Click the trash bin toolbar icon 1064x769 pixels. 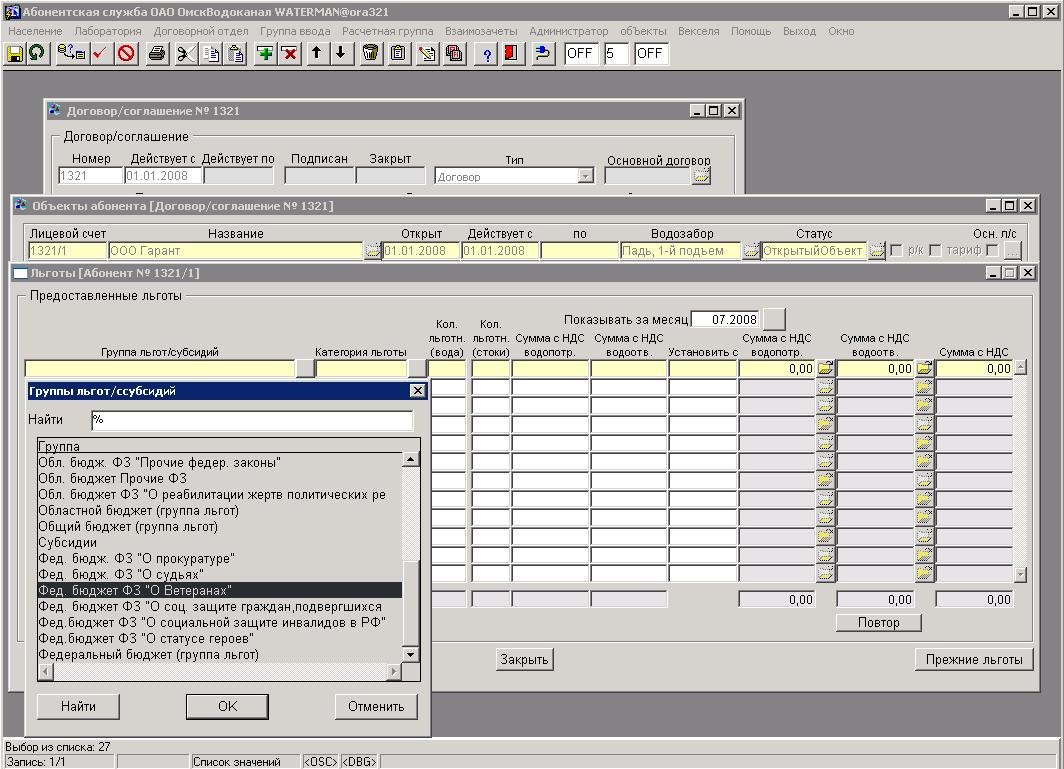(x=371, y=54)
